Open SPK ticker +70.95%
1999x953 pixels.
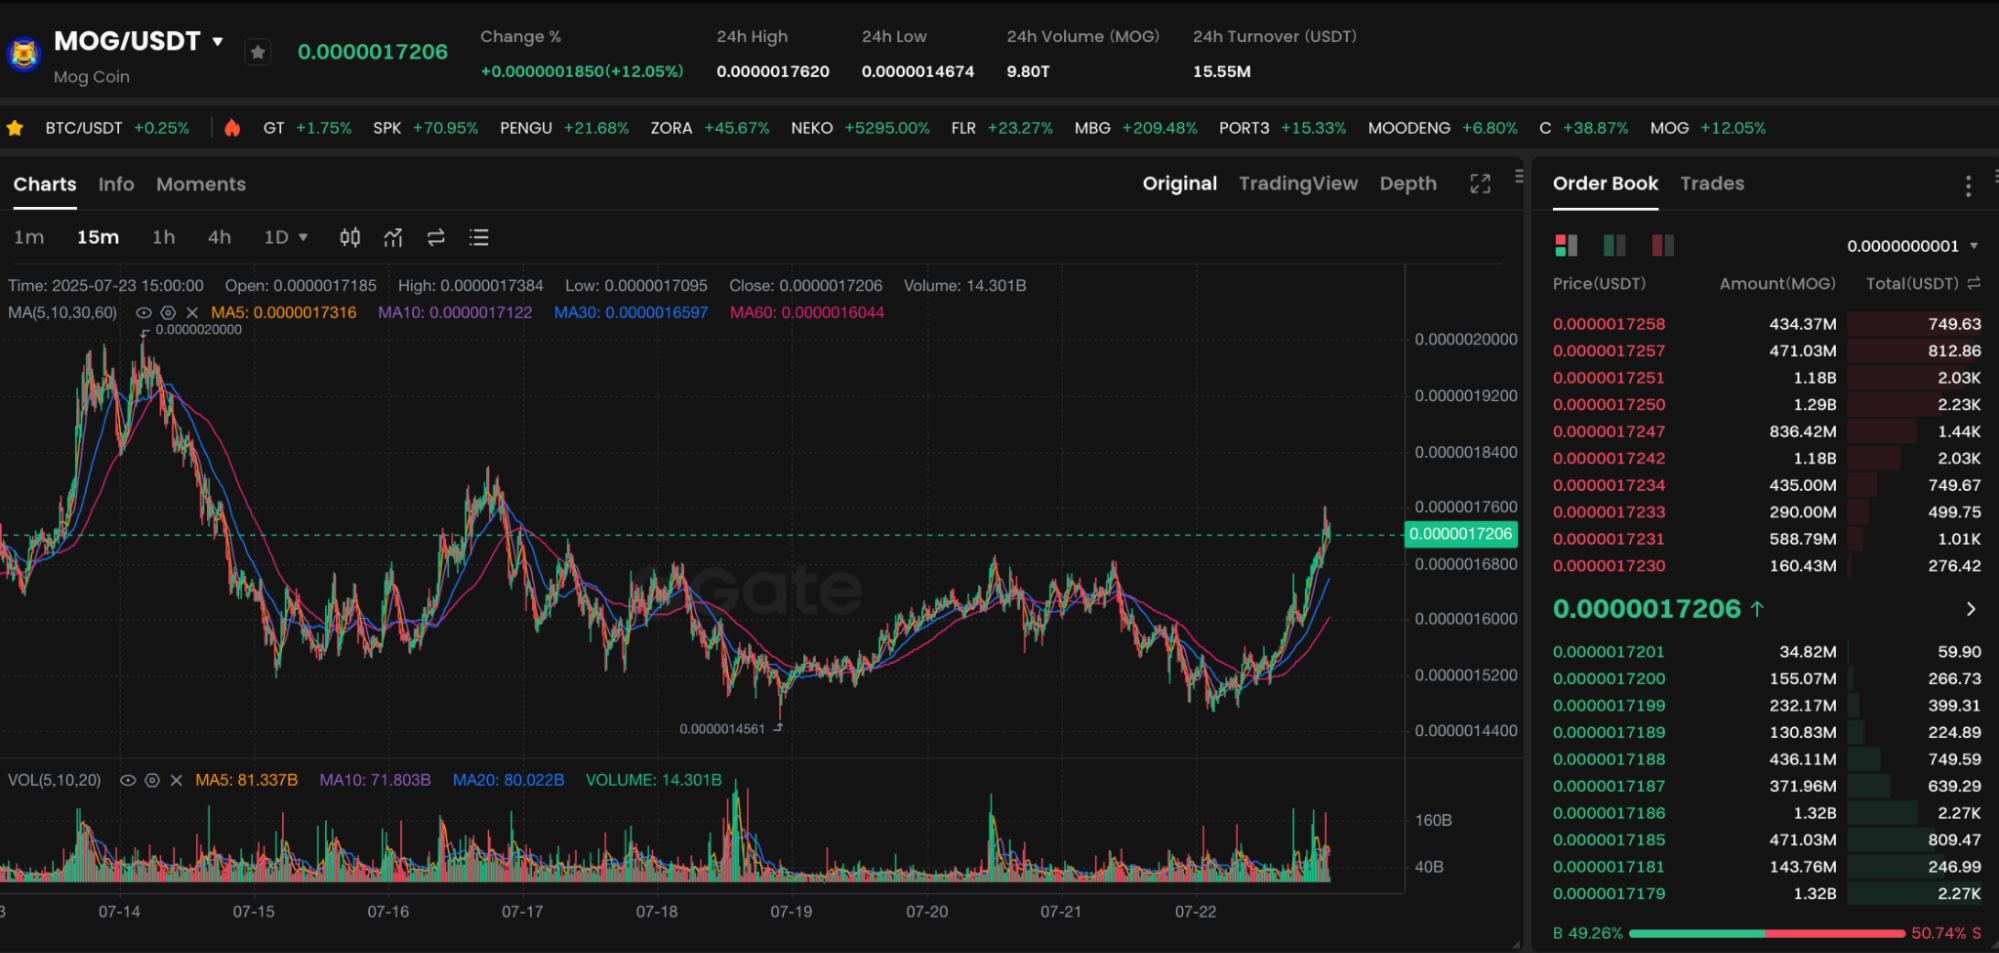(425, 128)
